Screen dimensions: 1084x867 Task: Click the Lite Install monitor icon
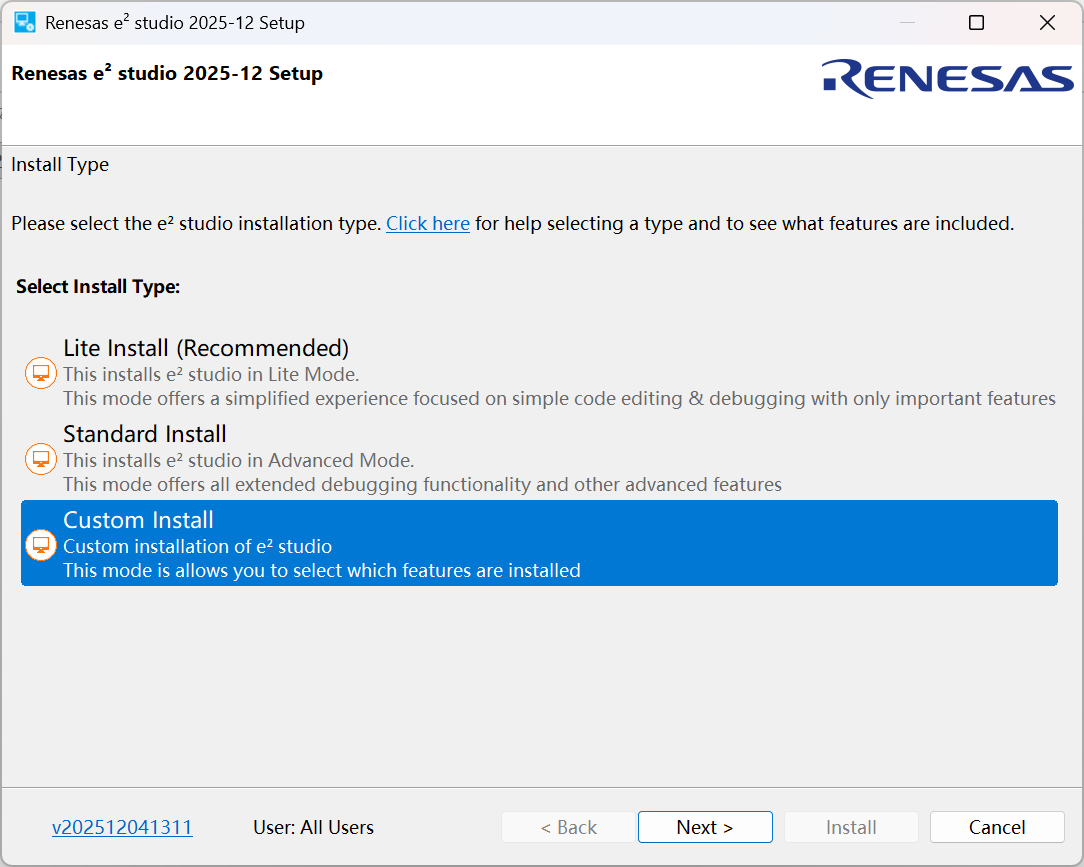(41, 373)
